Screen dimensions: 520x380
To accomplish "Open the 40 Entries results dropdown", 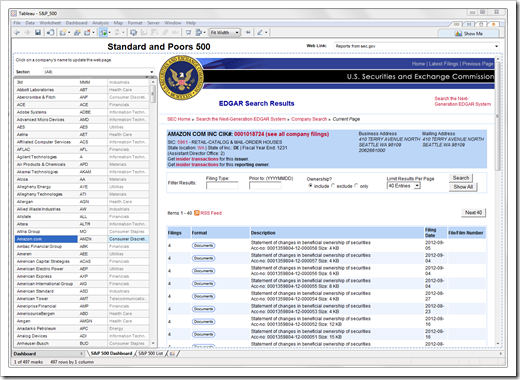I will [404, 186].
